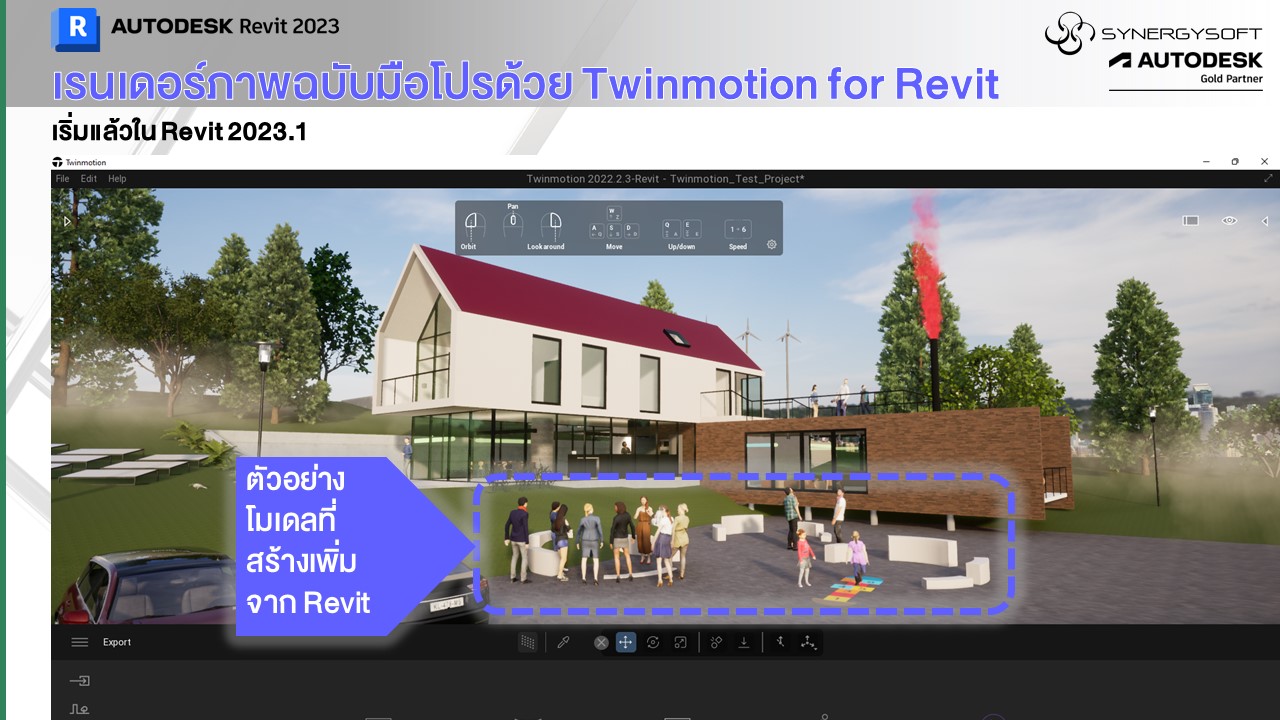Select the Scale tool in toolbar
The height and width of the screenshot is (720, 1280).
[680, 642]
